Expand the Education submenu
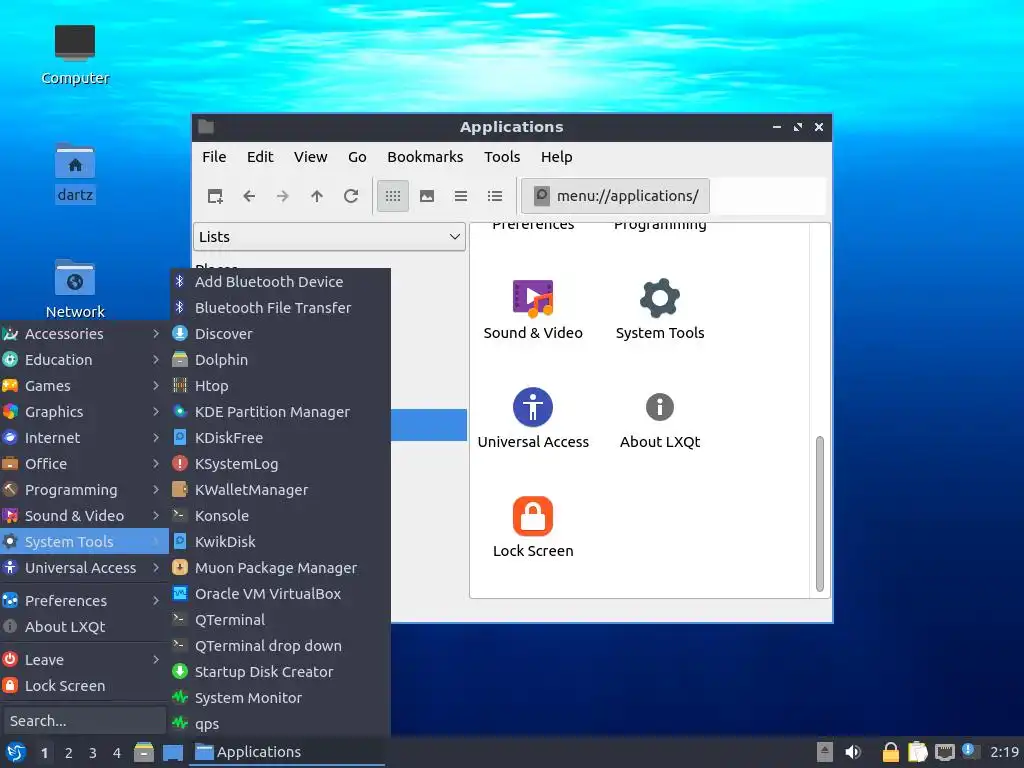Image resolution: width=1024 pixels, height=768 pixels. coord(84,360)
